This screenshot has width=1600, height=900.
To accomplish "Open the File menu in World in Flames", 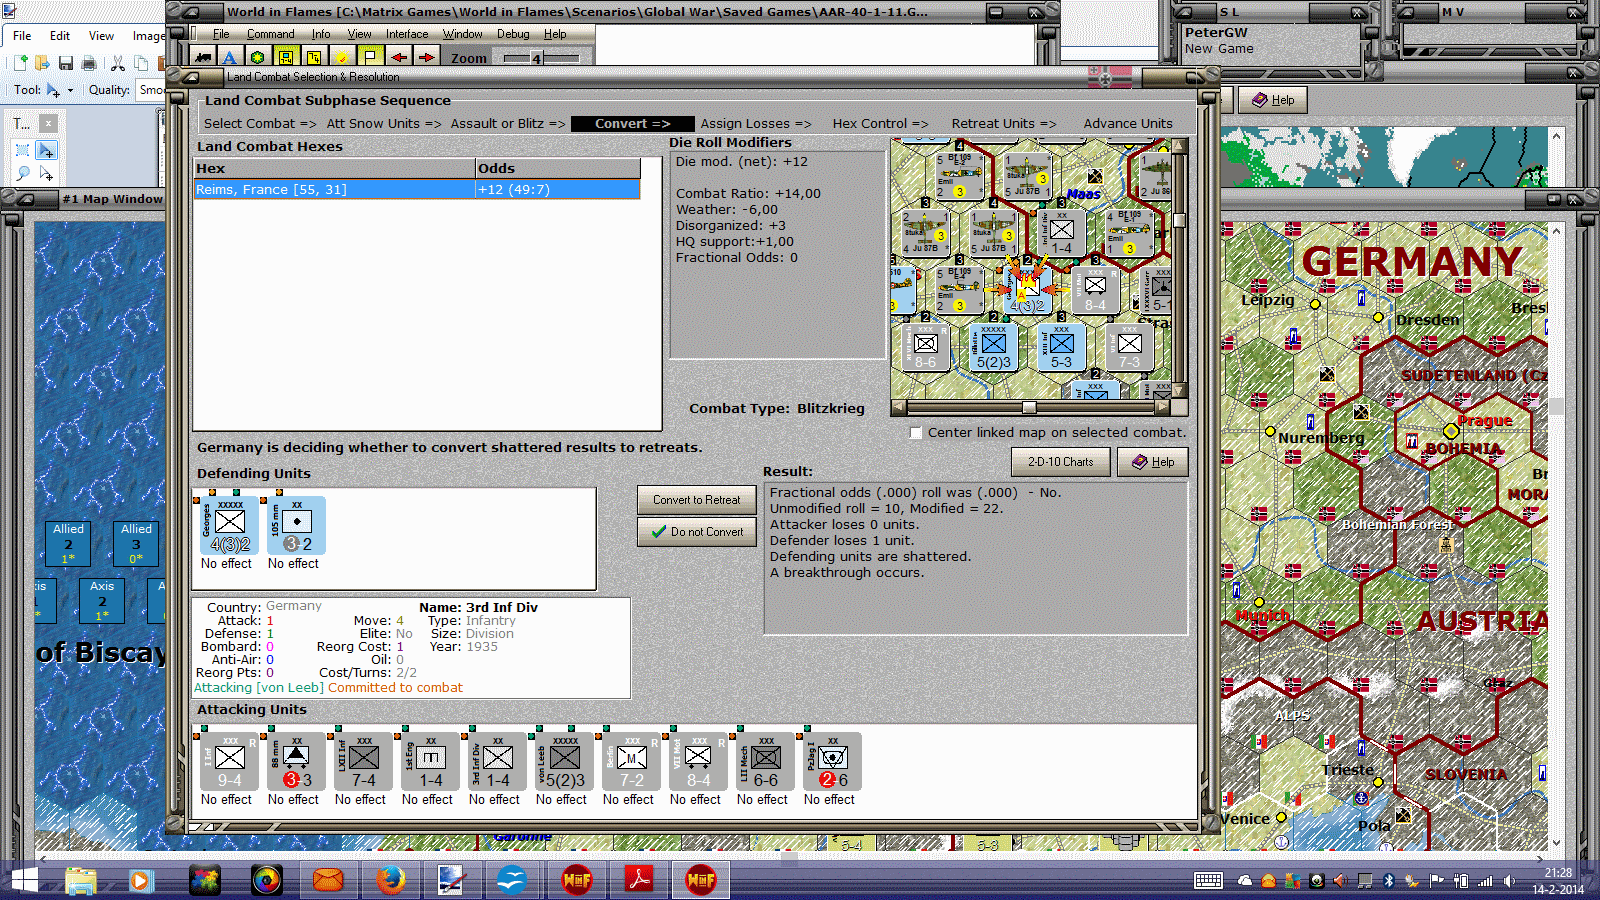I will [221, 34].
